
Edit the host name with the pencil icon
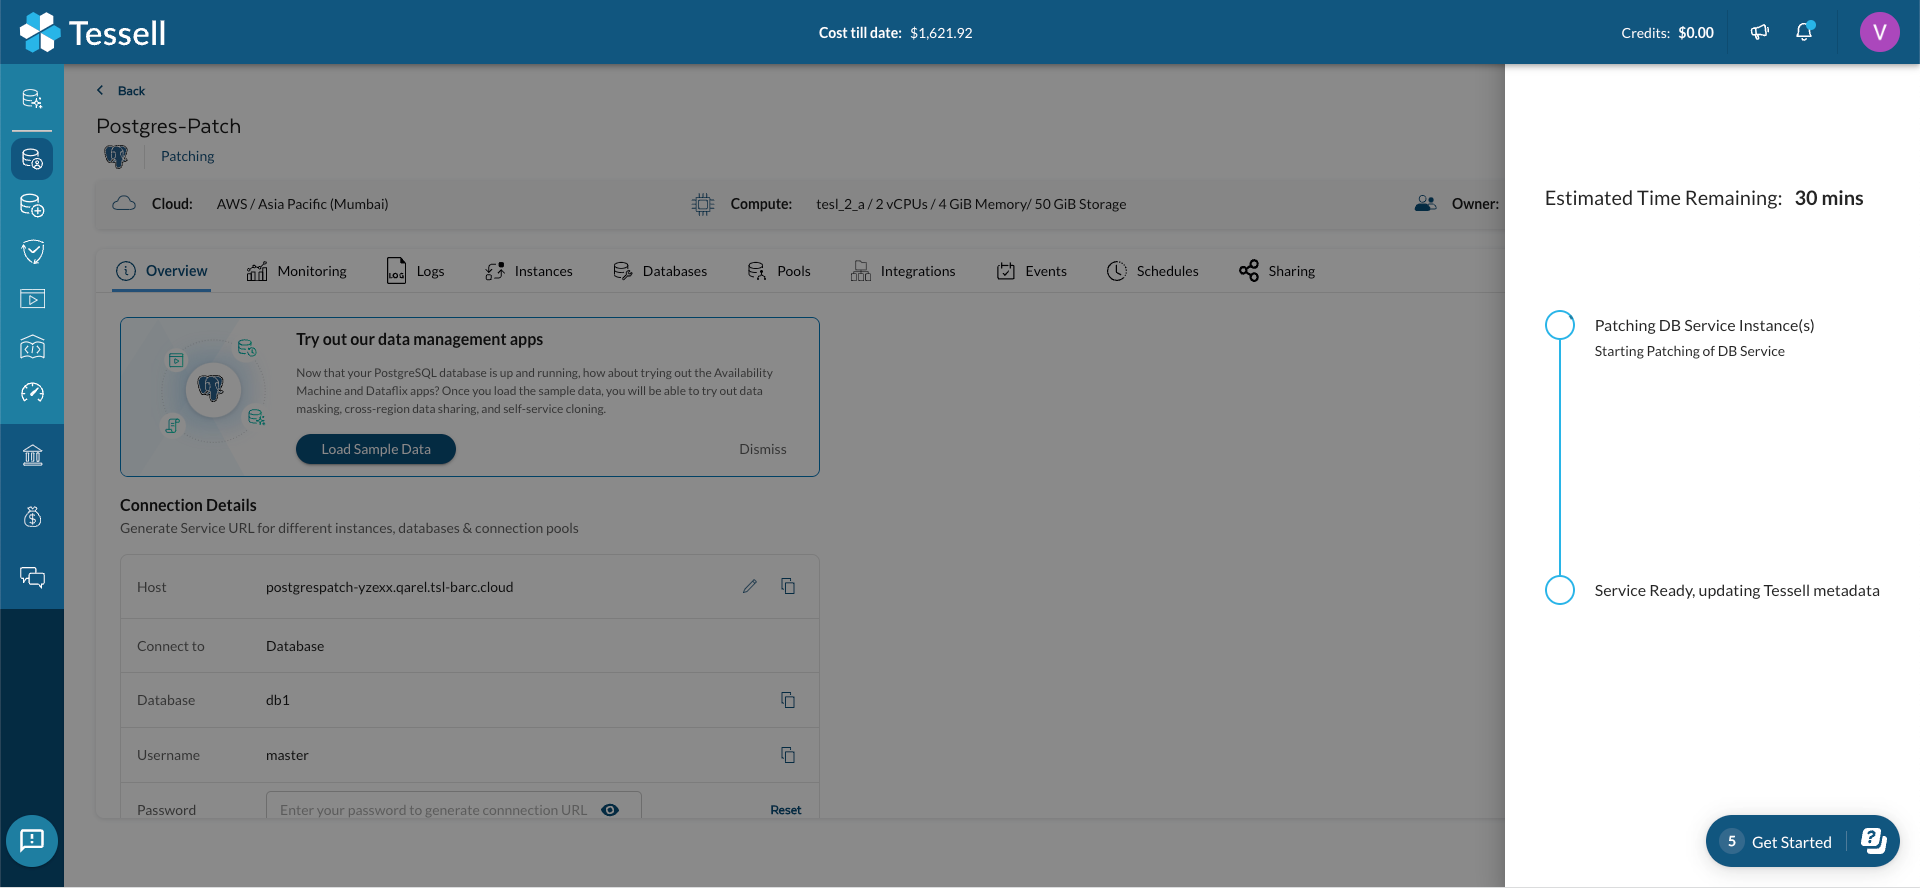(x=750, y=586)
